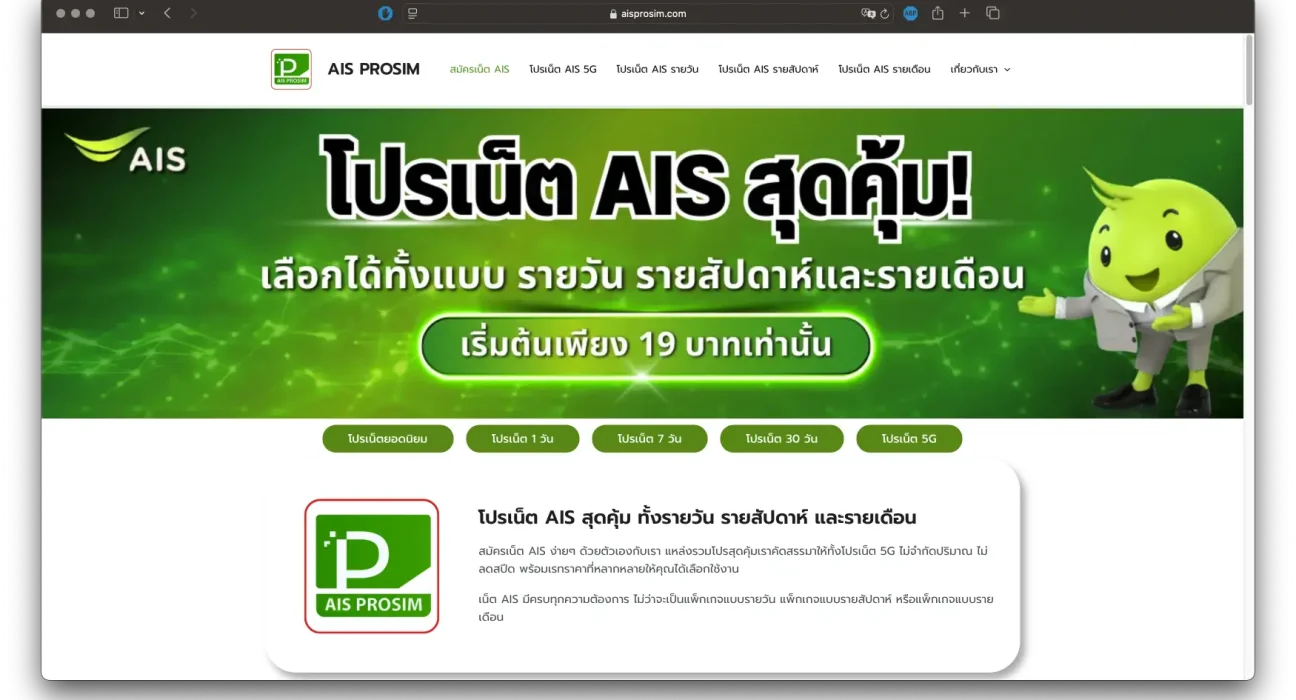Screen dimensions: 1296x700
Task: Click the โปรเน็ตยอดนิยม button
Action: coord(388,439)
